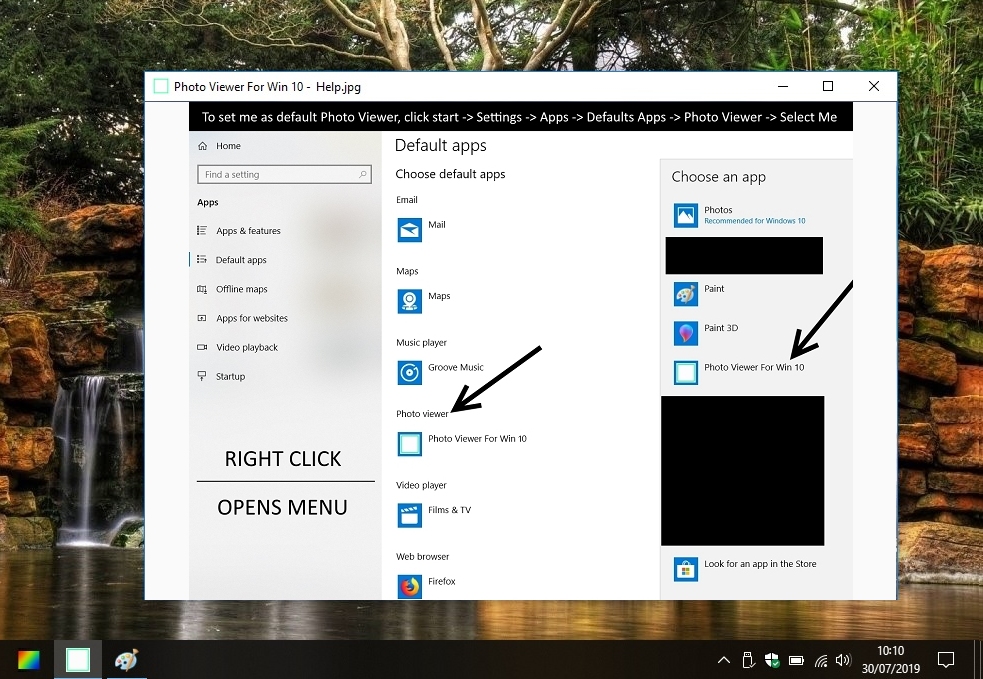Viewport: 983px width, 679px height.
Task: Click the "Choose an app" panel heading
Action: pyautogui.click(x=718, y=177)
